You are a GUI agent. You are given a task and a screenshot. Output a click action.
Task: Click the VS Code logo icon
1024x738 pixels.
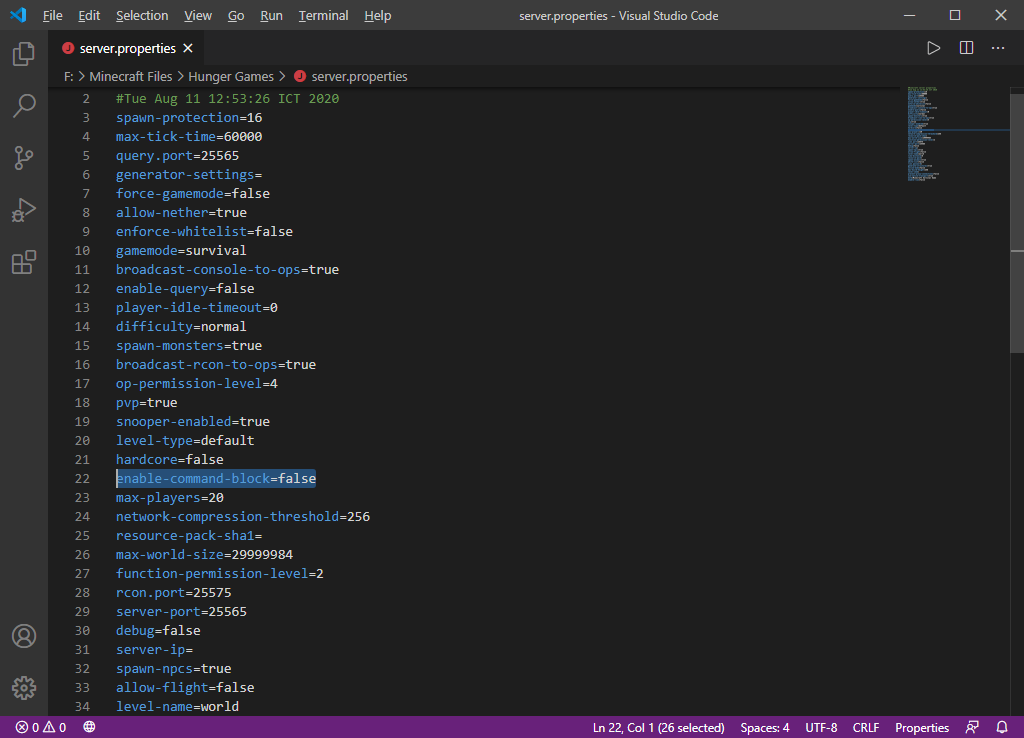[18, 15]
